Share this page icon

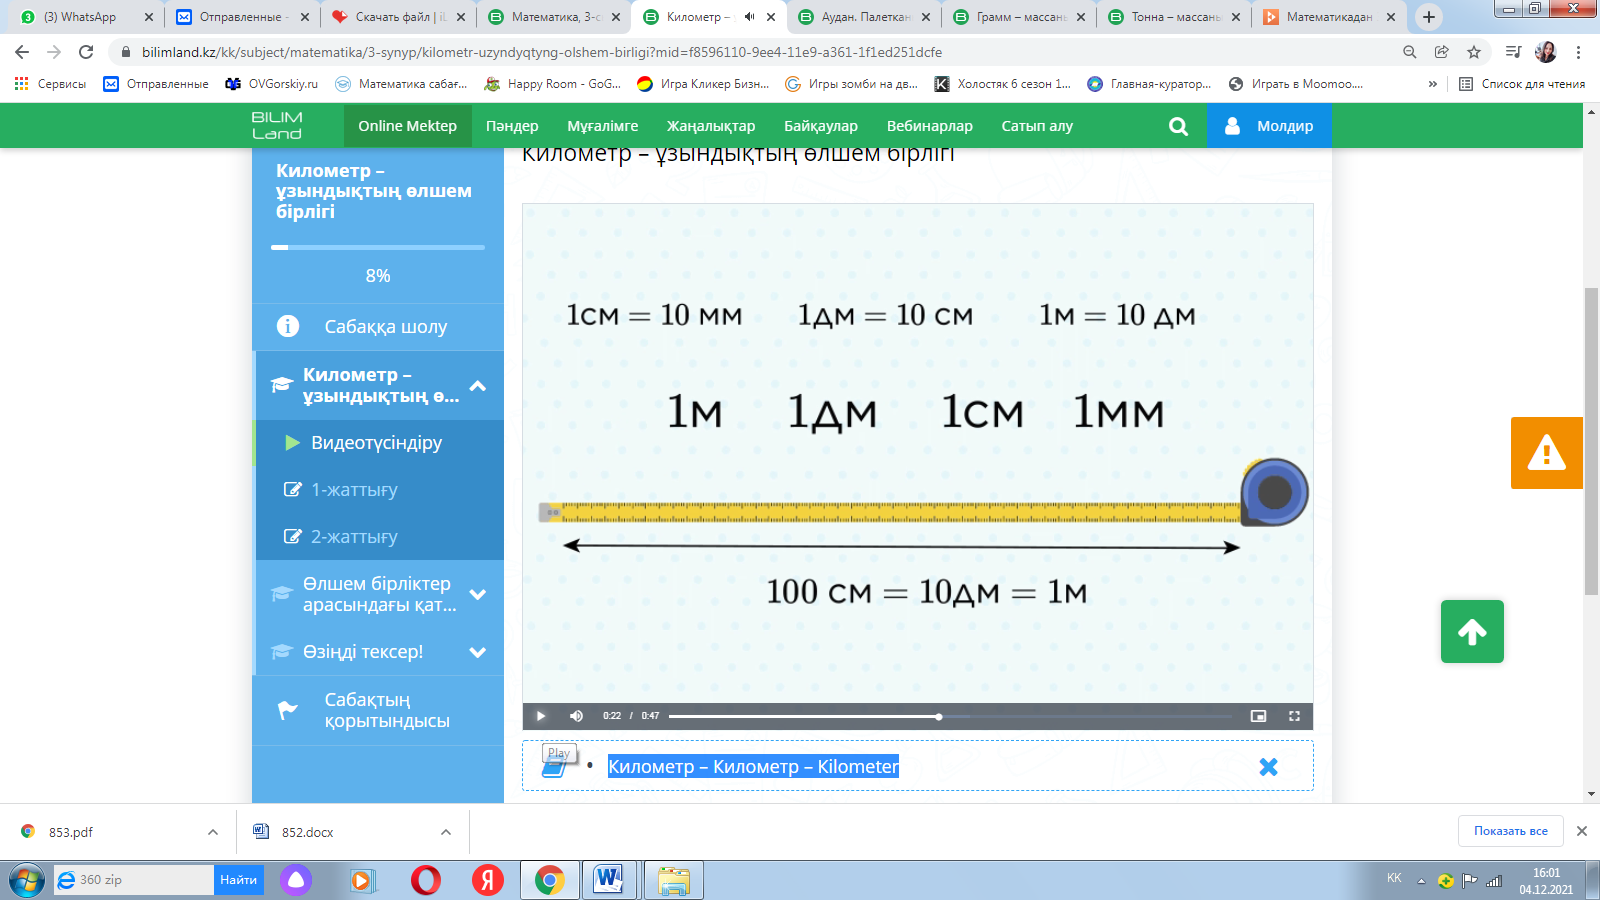click(1442, 52)
